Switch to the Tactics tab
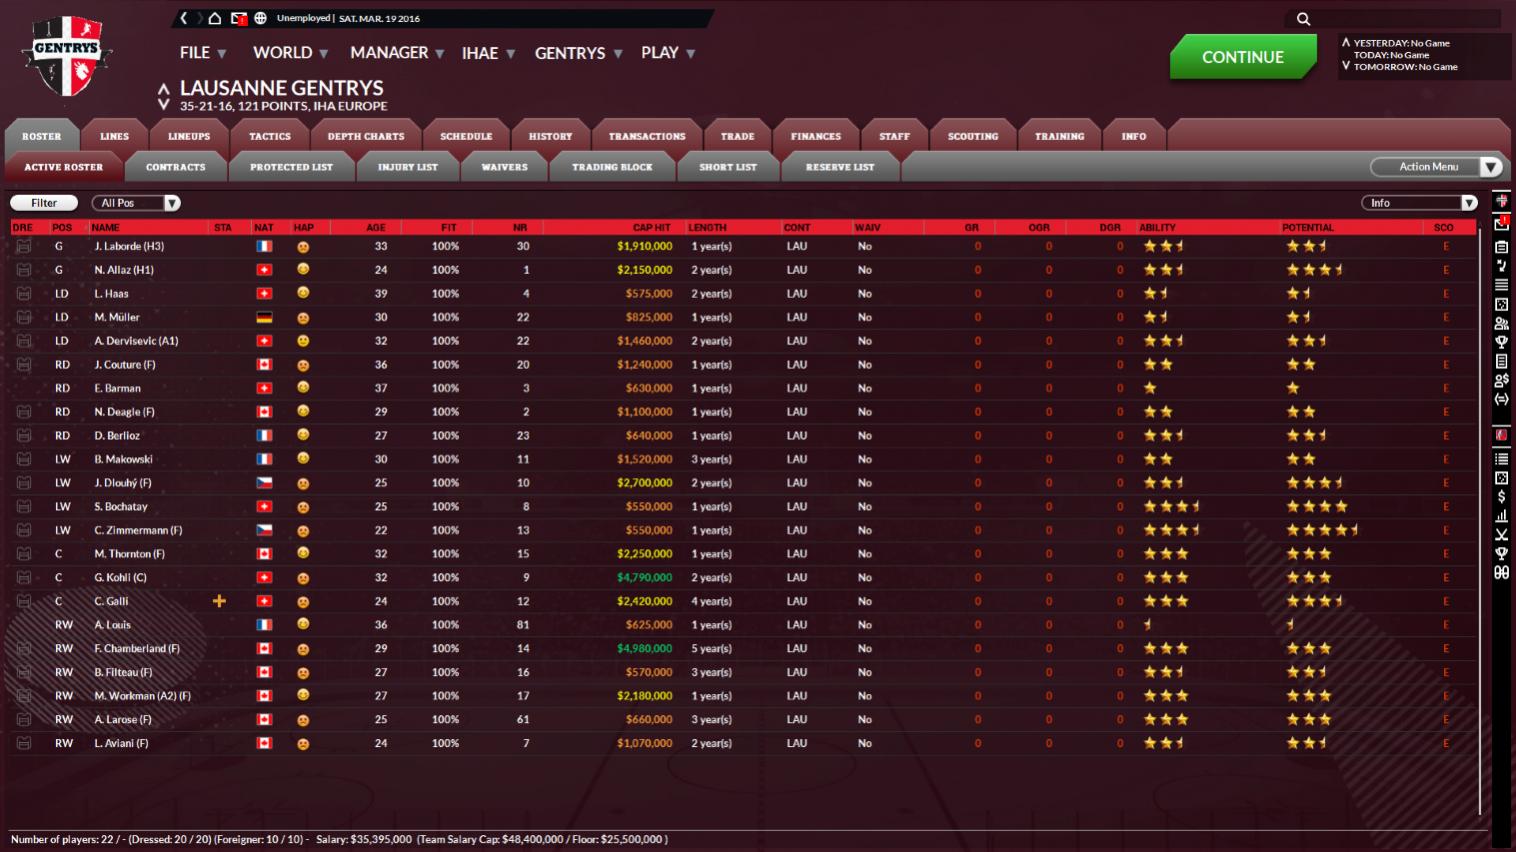 click(x=269, y=136)
